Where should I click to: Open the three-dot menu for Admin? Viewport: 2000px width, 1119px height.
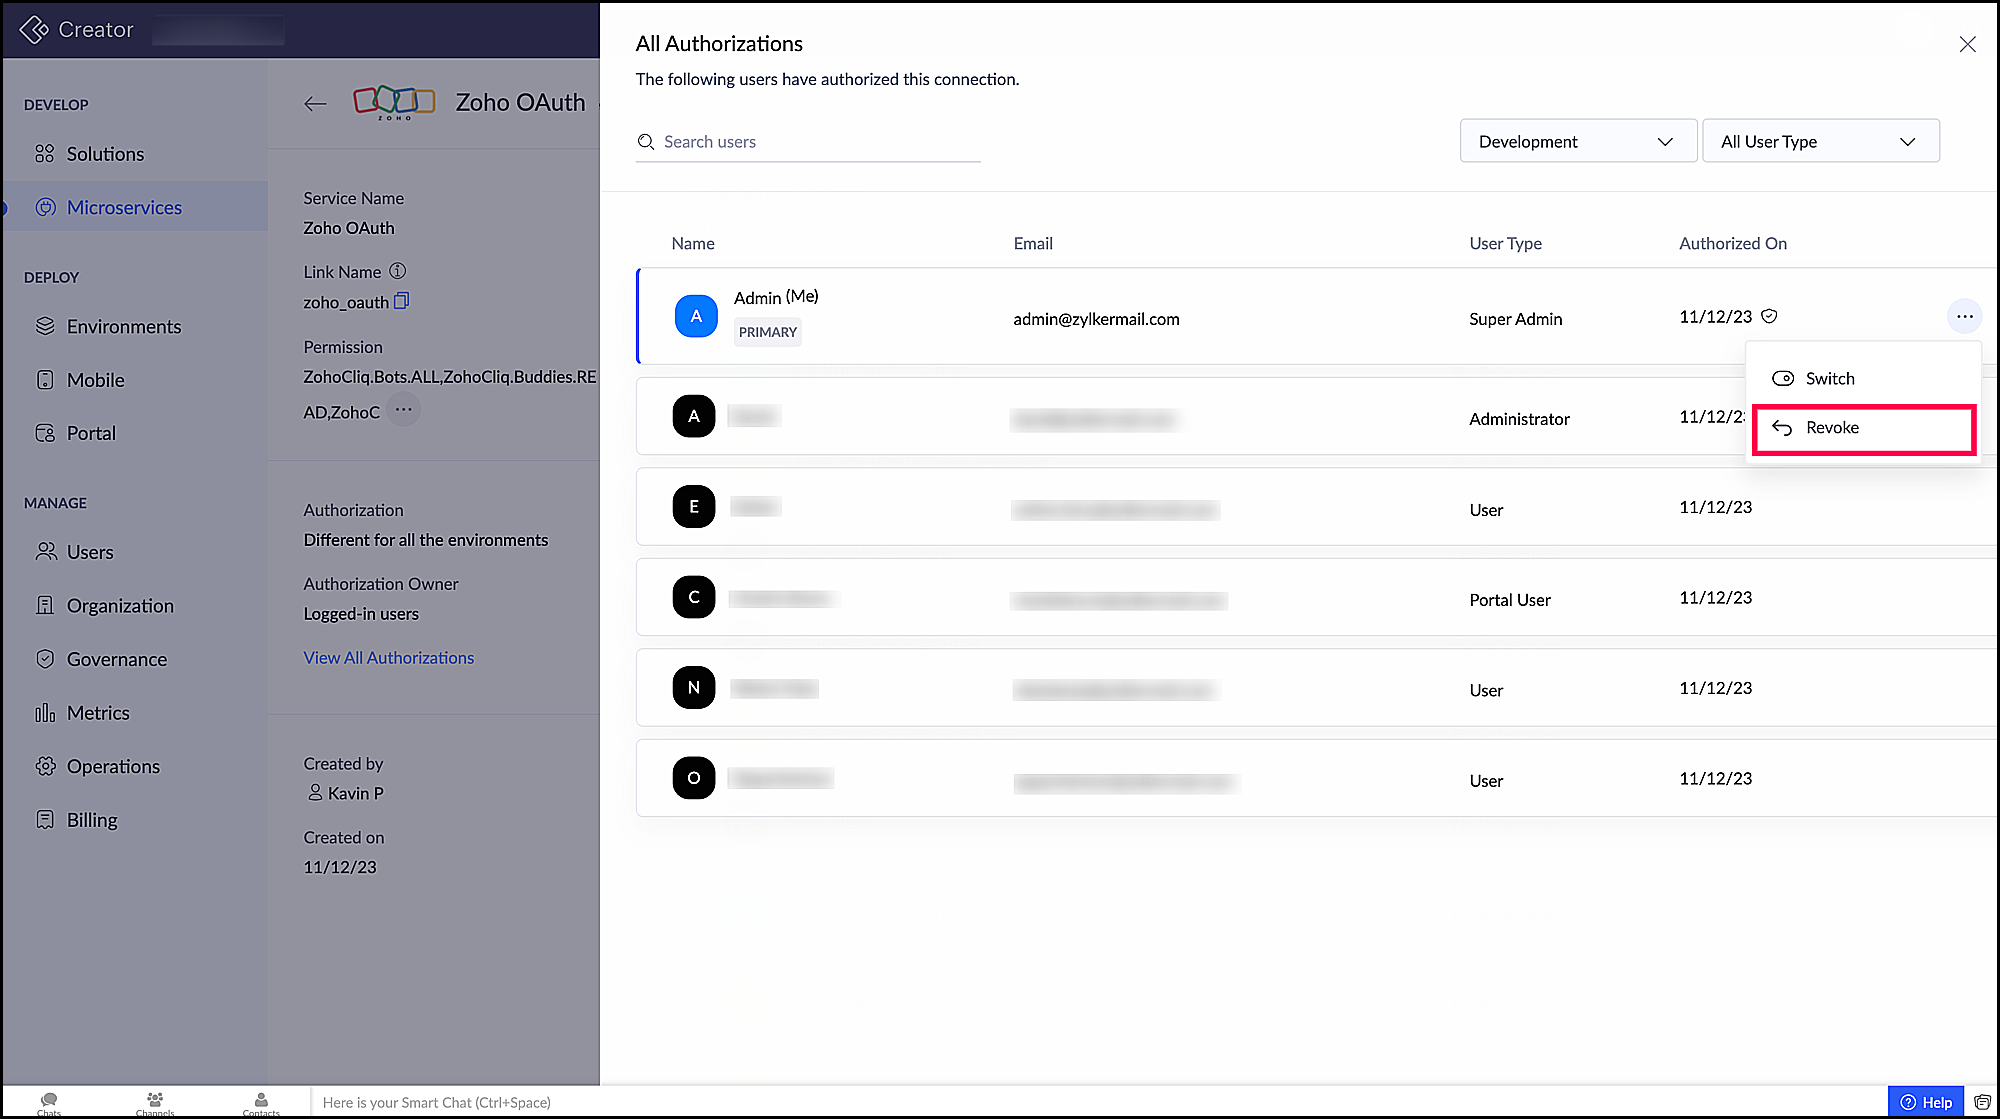1964,317
